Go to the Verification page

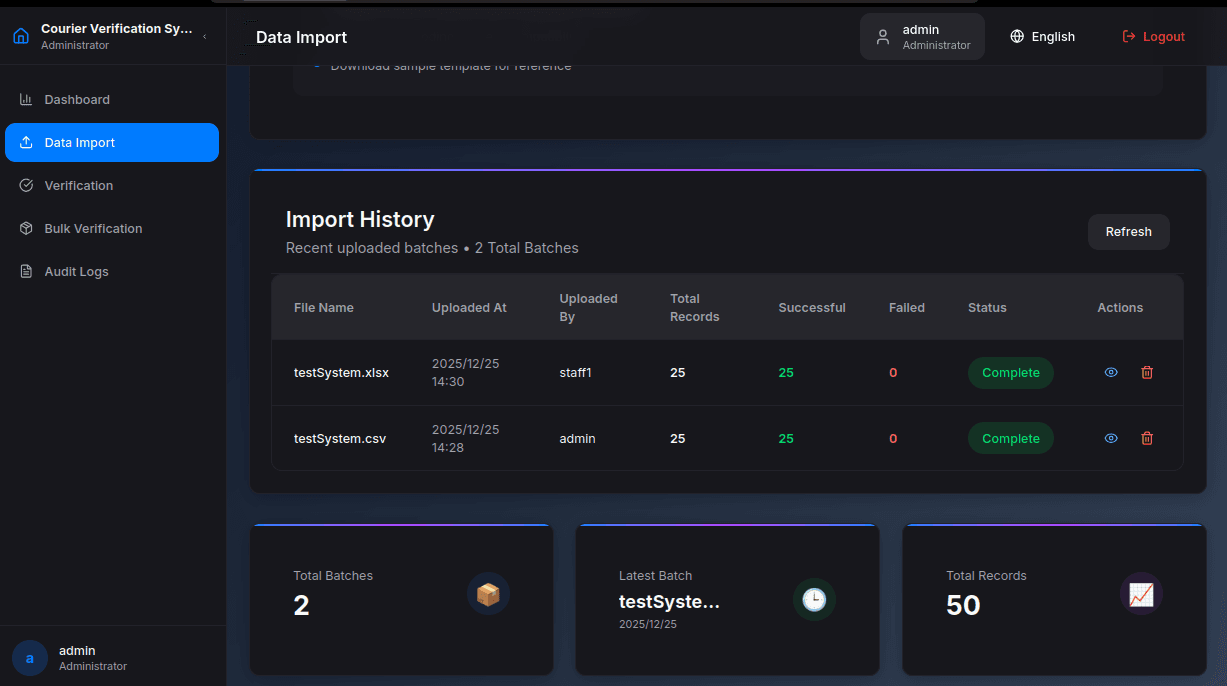78,186
